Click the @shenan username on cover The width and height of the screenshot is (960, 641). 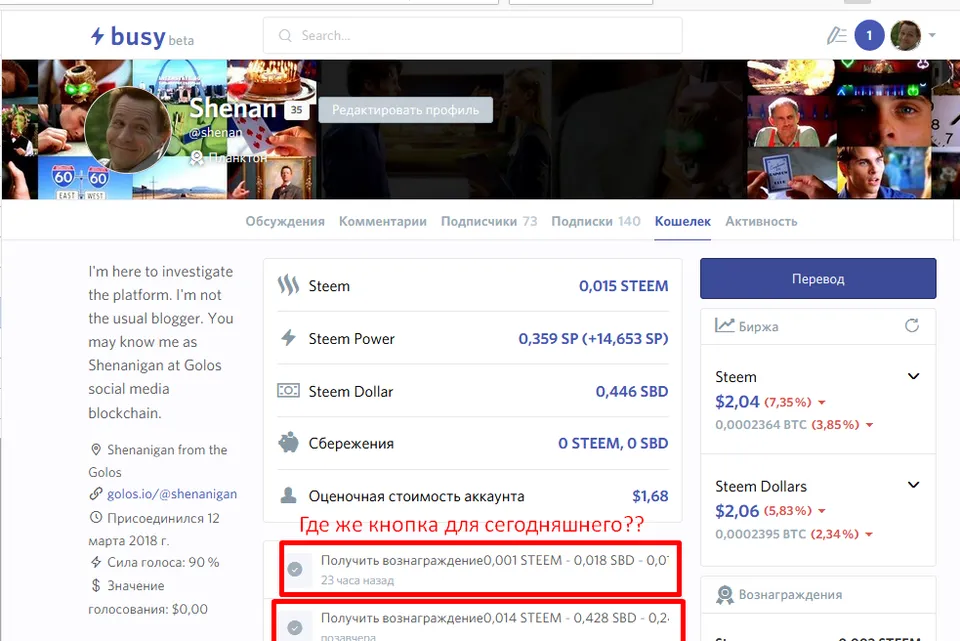coord(216,132)
